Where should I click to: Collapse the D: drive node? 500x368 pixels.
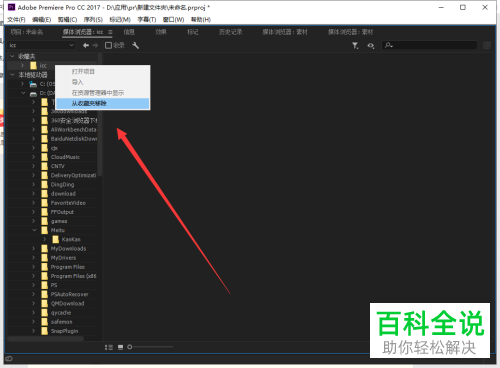pos(23,93)
